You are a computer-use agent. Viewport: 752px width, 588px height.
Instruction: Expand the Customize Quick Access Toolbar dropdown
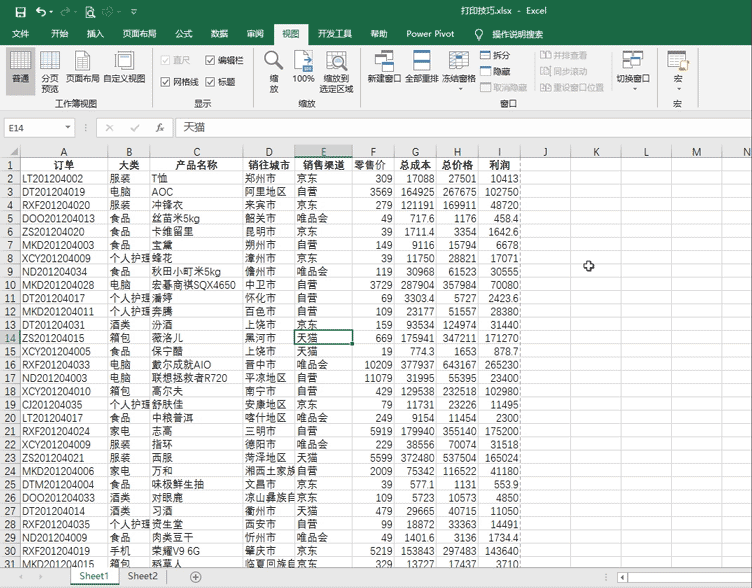[134, 12]
